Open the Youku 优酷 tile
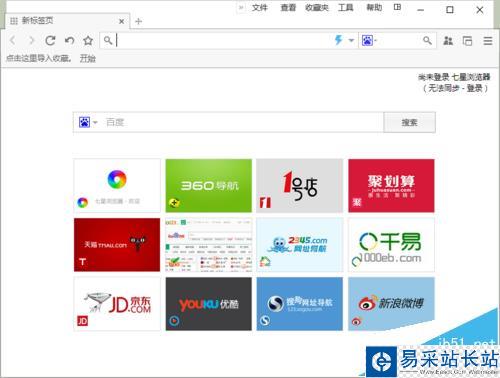The height and width of the screenshot is (378, 500). [x=209, y=304]
